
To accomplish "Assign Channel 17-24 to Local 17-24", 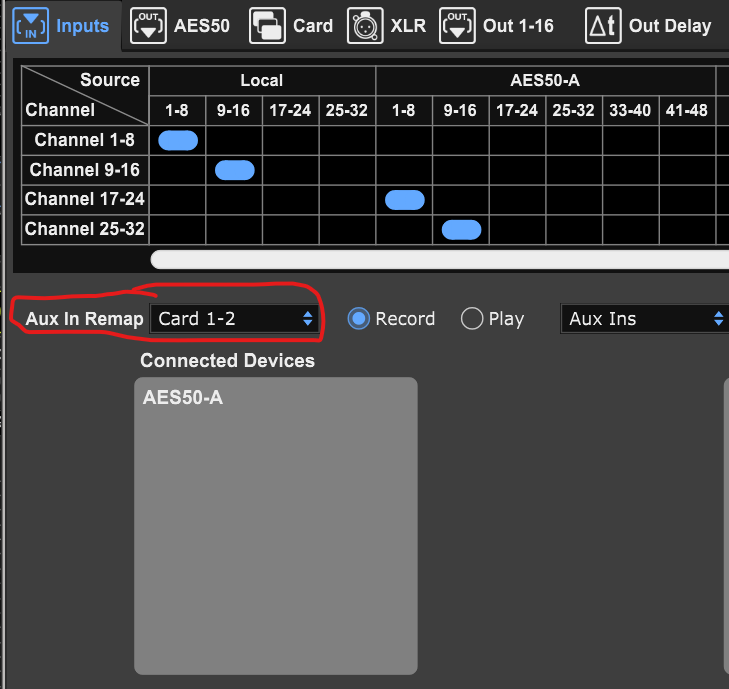I will (291, 200).
